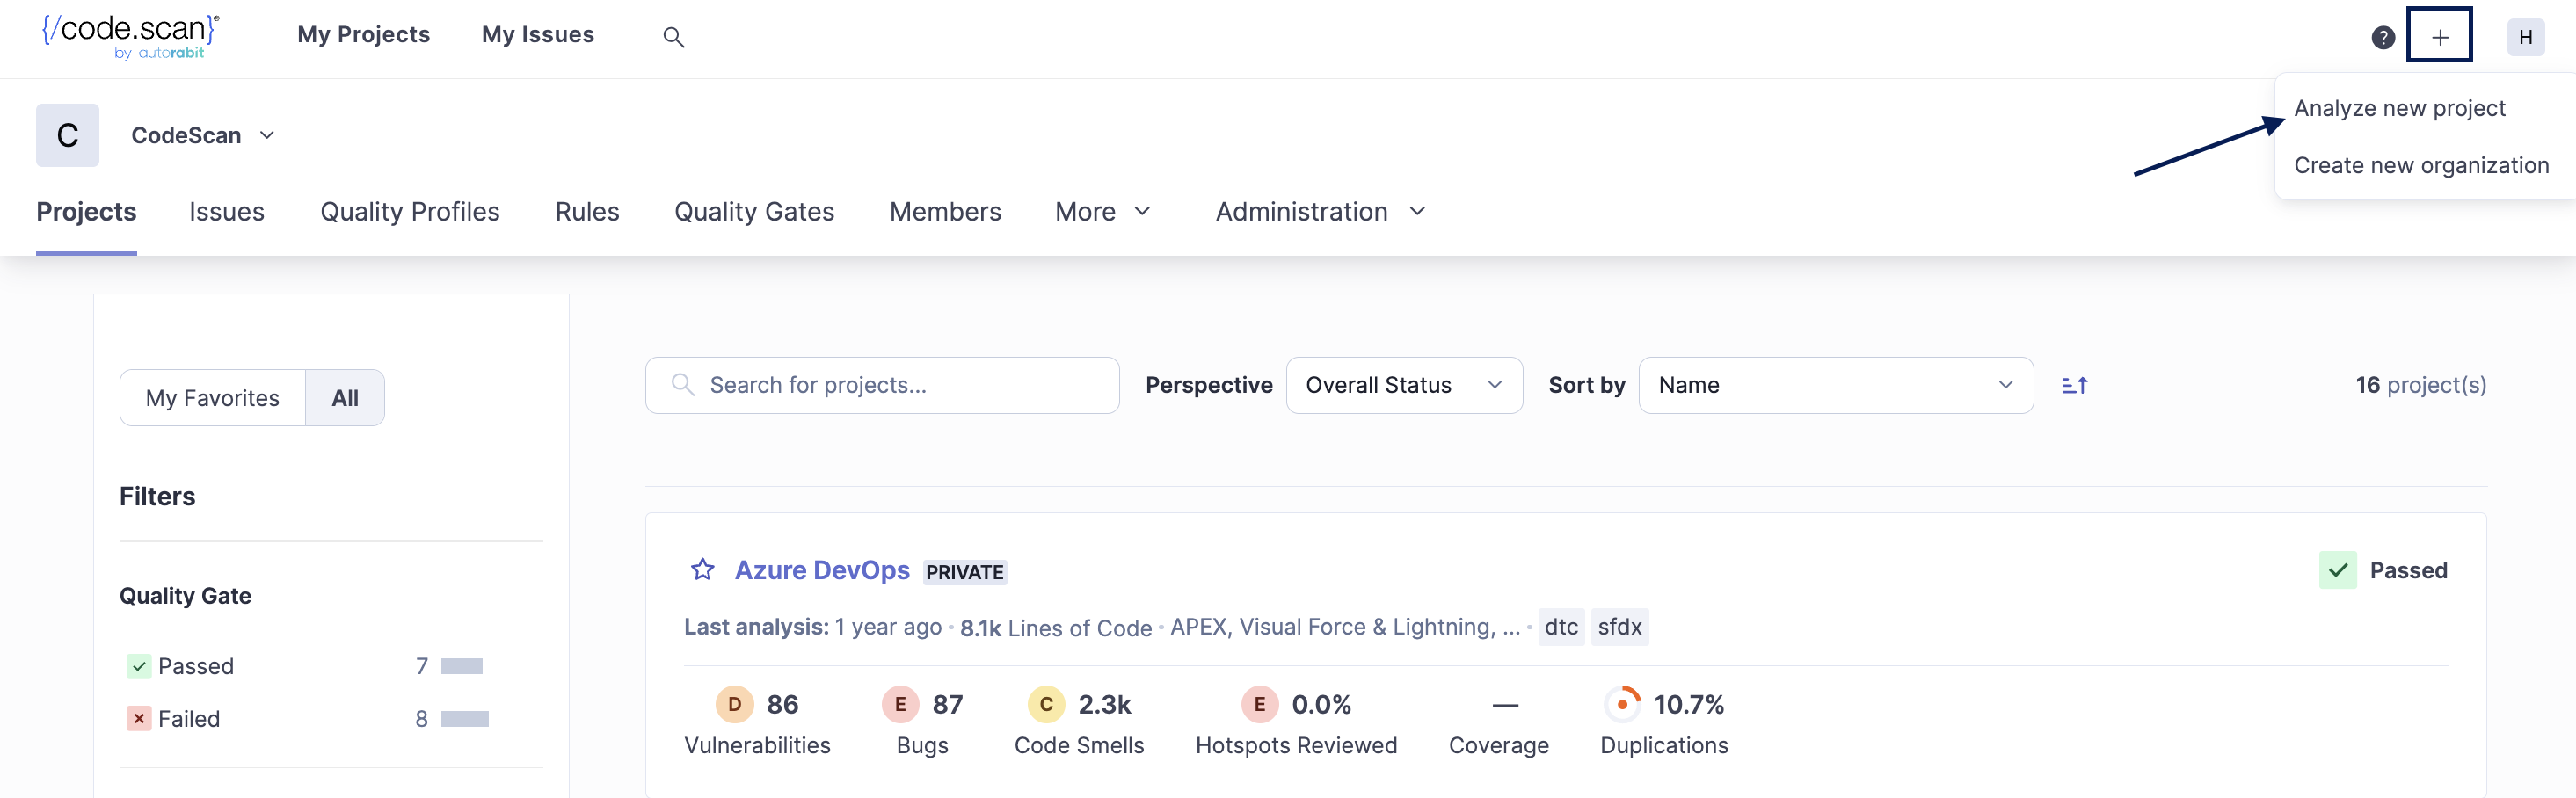Image resolution: width=2576 pixels, height=798 pixels.
Task: Expand the Perspective Overall Status dropdown
Action: tap(1403, 385)
